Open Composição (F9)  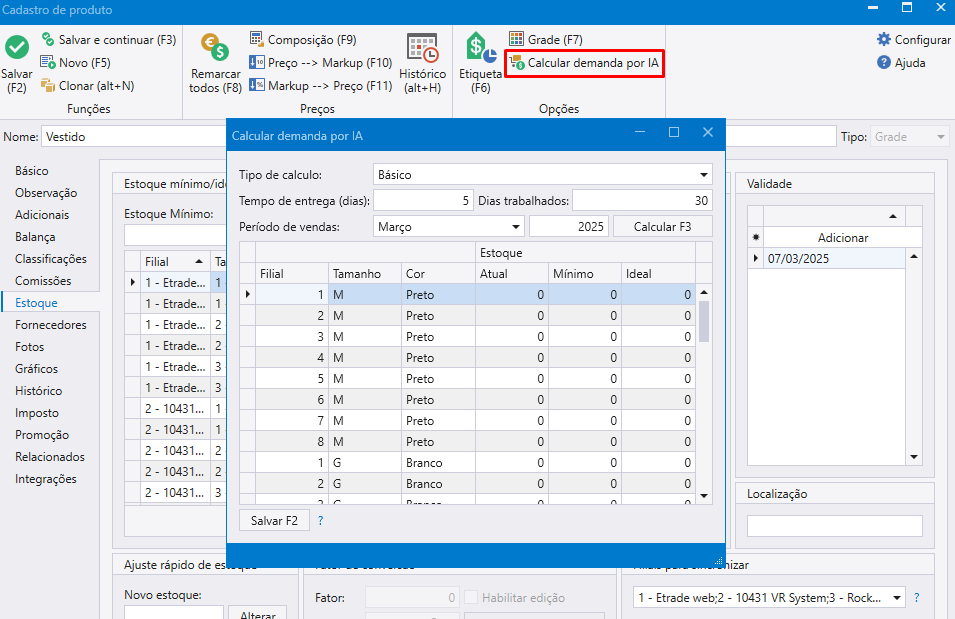303,40
